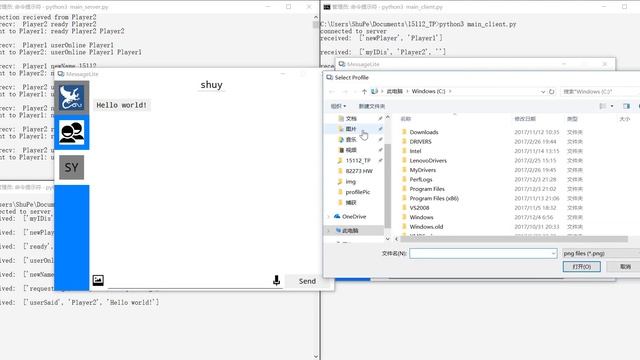640x360 pixels.
Task: Open the img folder in sidebar
Action: tap(351, 182)
